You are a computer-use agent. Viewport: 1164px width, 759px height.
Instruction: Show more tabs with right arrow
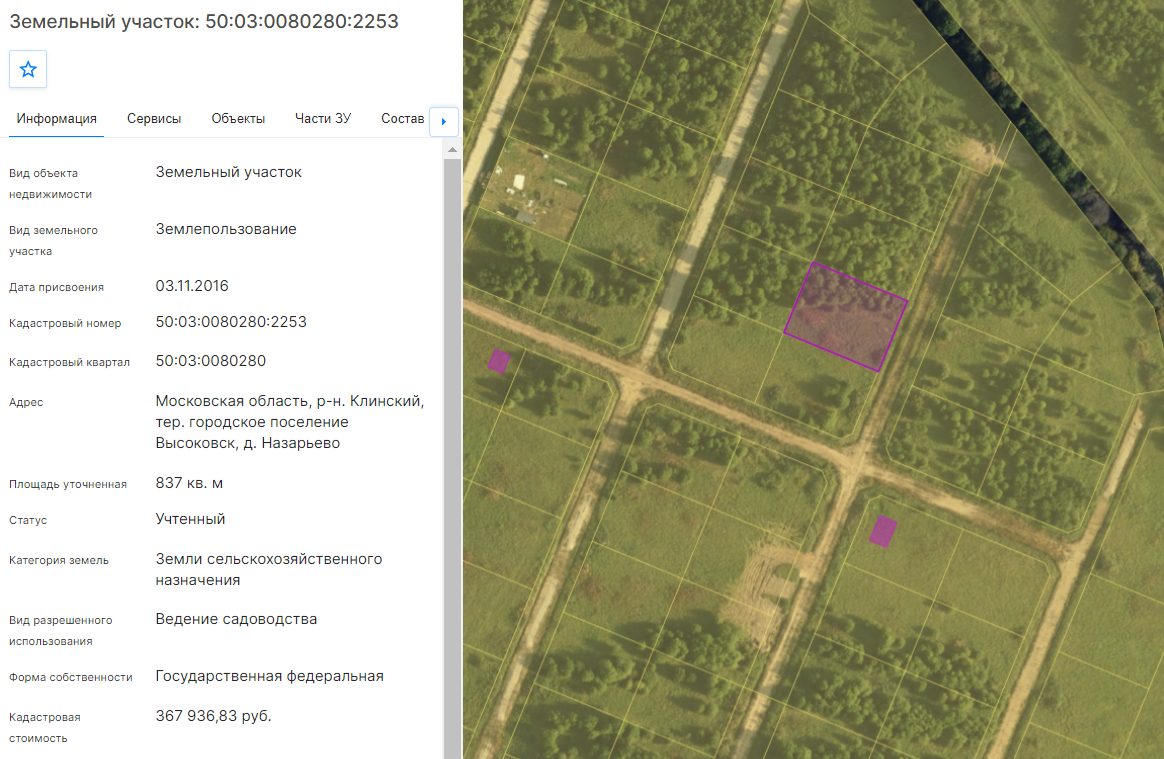point(444,121)
